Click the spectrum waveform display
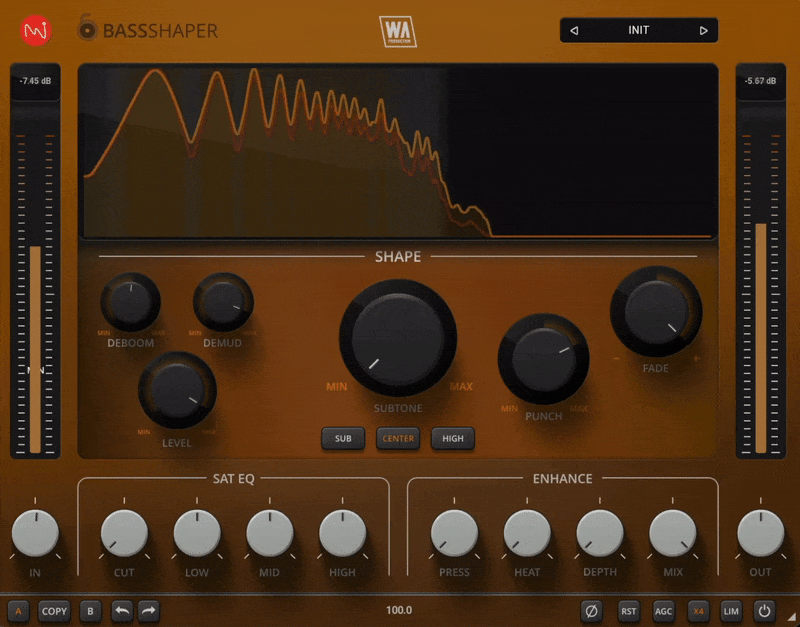800x627 pixels. tap(398, 152)
